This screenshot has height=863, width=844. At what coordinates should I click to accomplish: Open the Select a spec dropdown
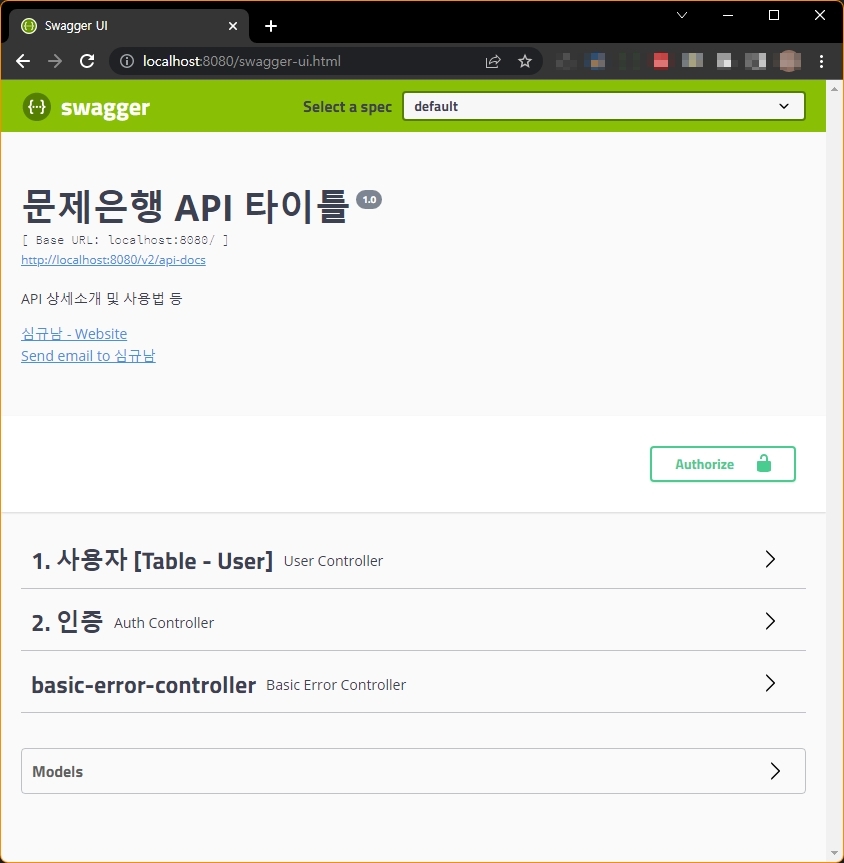pyautogui.click(x=603, y=106)
